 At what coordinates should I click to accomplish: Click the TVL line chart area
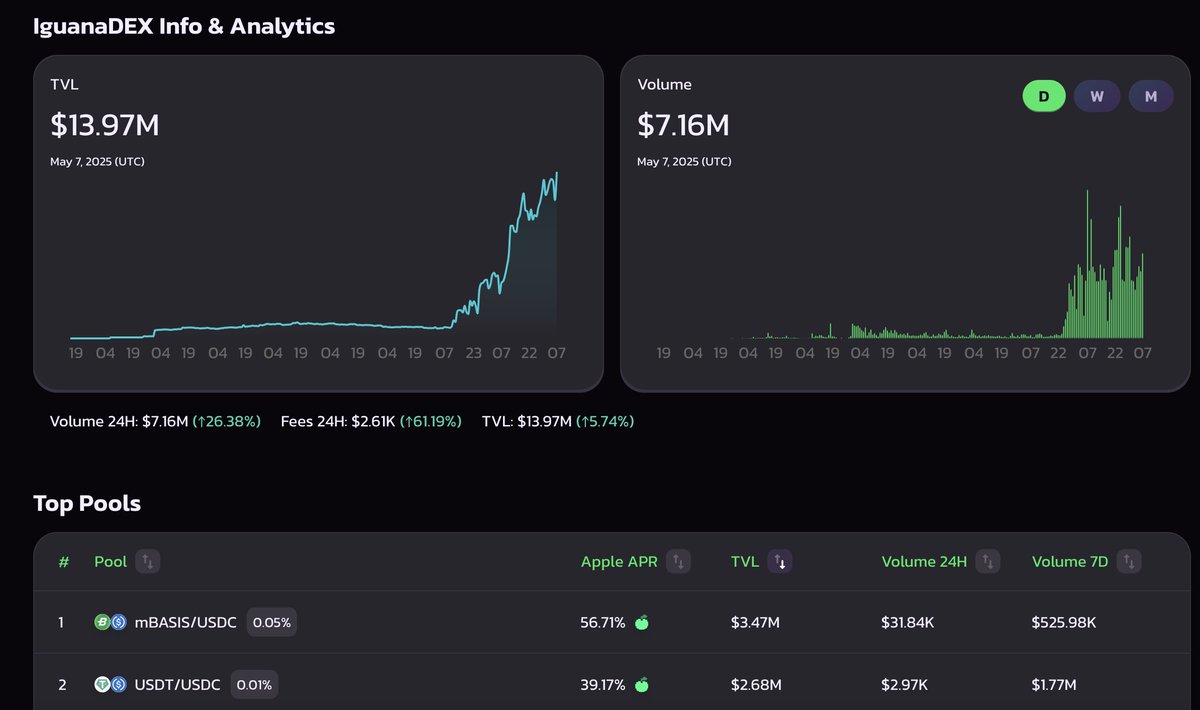[x=315, y=255]
